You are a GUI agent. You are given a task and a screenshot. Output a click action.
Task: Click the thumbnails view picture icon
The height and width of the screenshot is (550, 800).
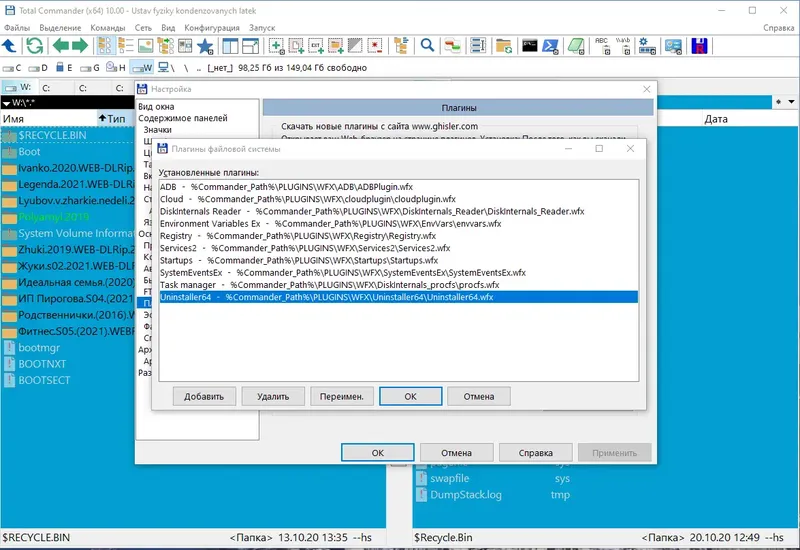coord(145,46)
